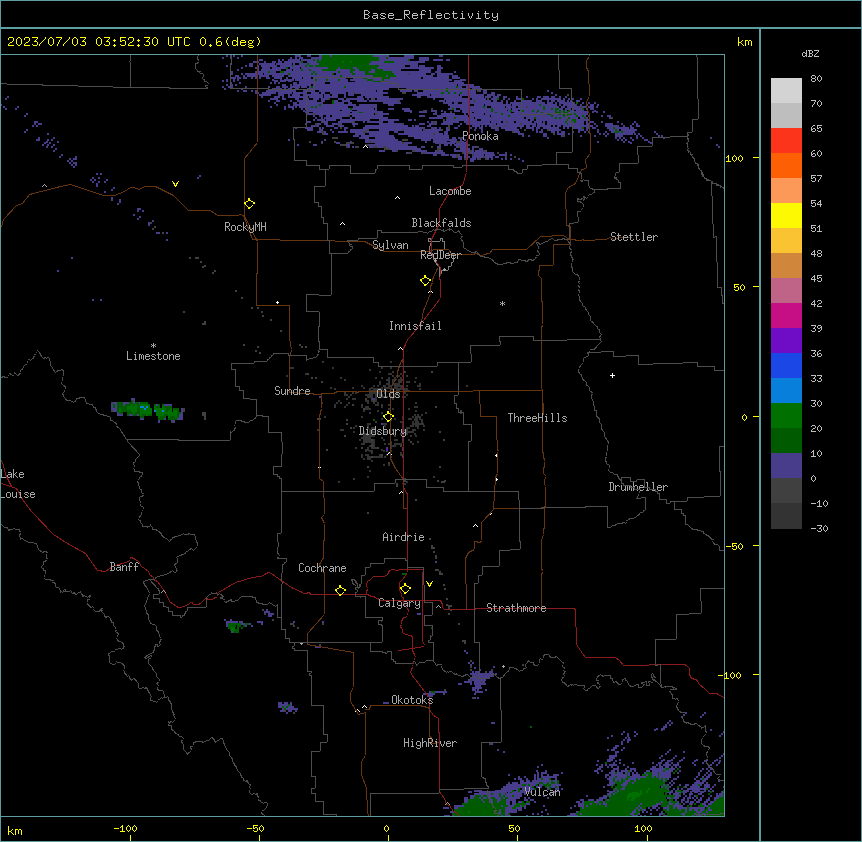The image size is (862, 842).
Task: Pick the yellow 54 dBZ color swatch
Action: [x=786, y=215]
